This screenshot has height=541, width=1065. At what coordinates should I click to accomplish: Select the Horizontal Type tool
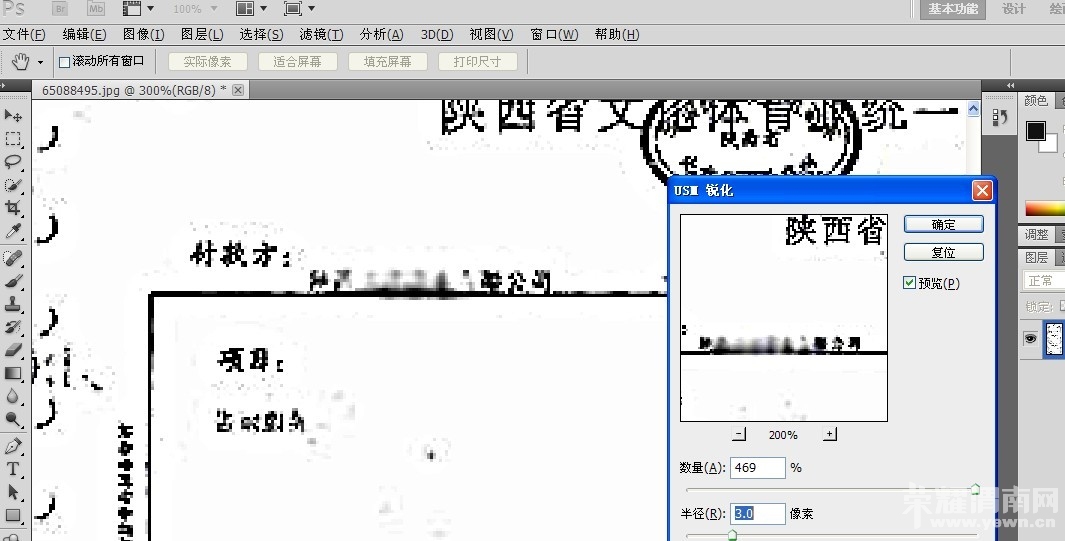pyautogui.click(x=14, y=468)
